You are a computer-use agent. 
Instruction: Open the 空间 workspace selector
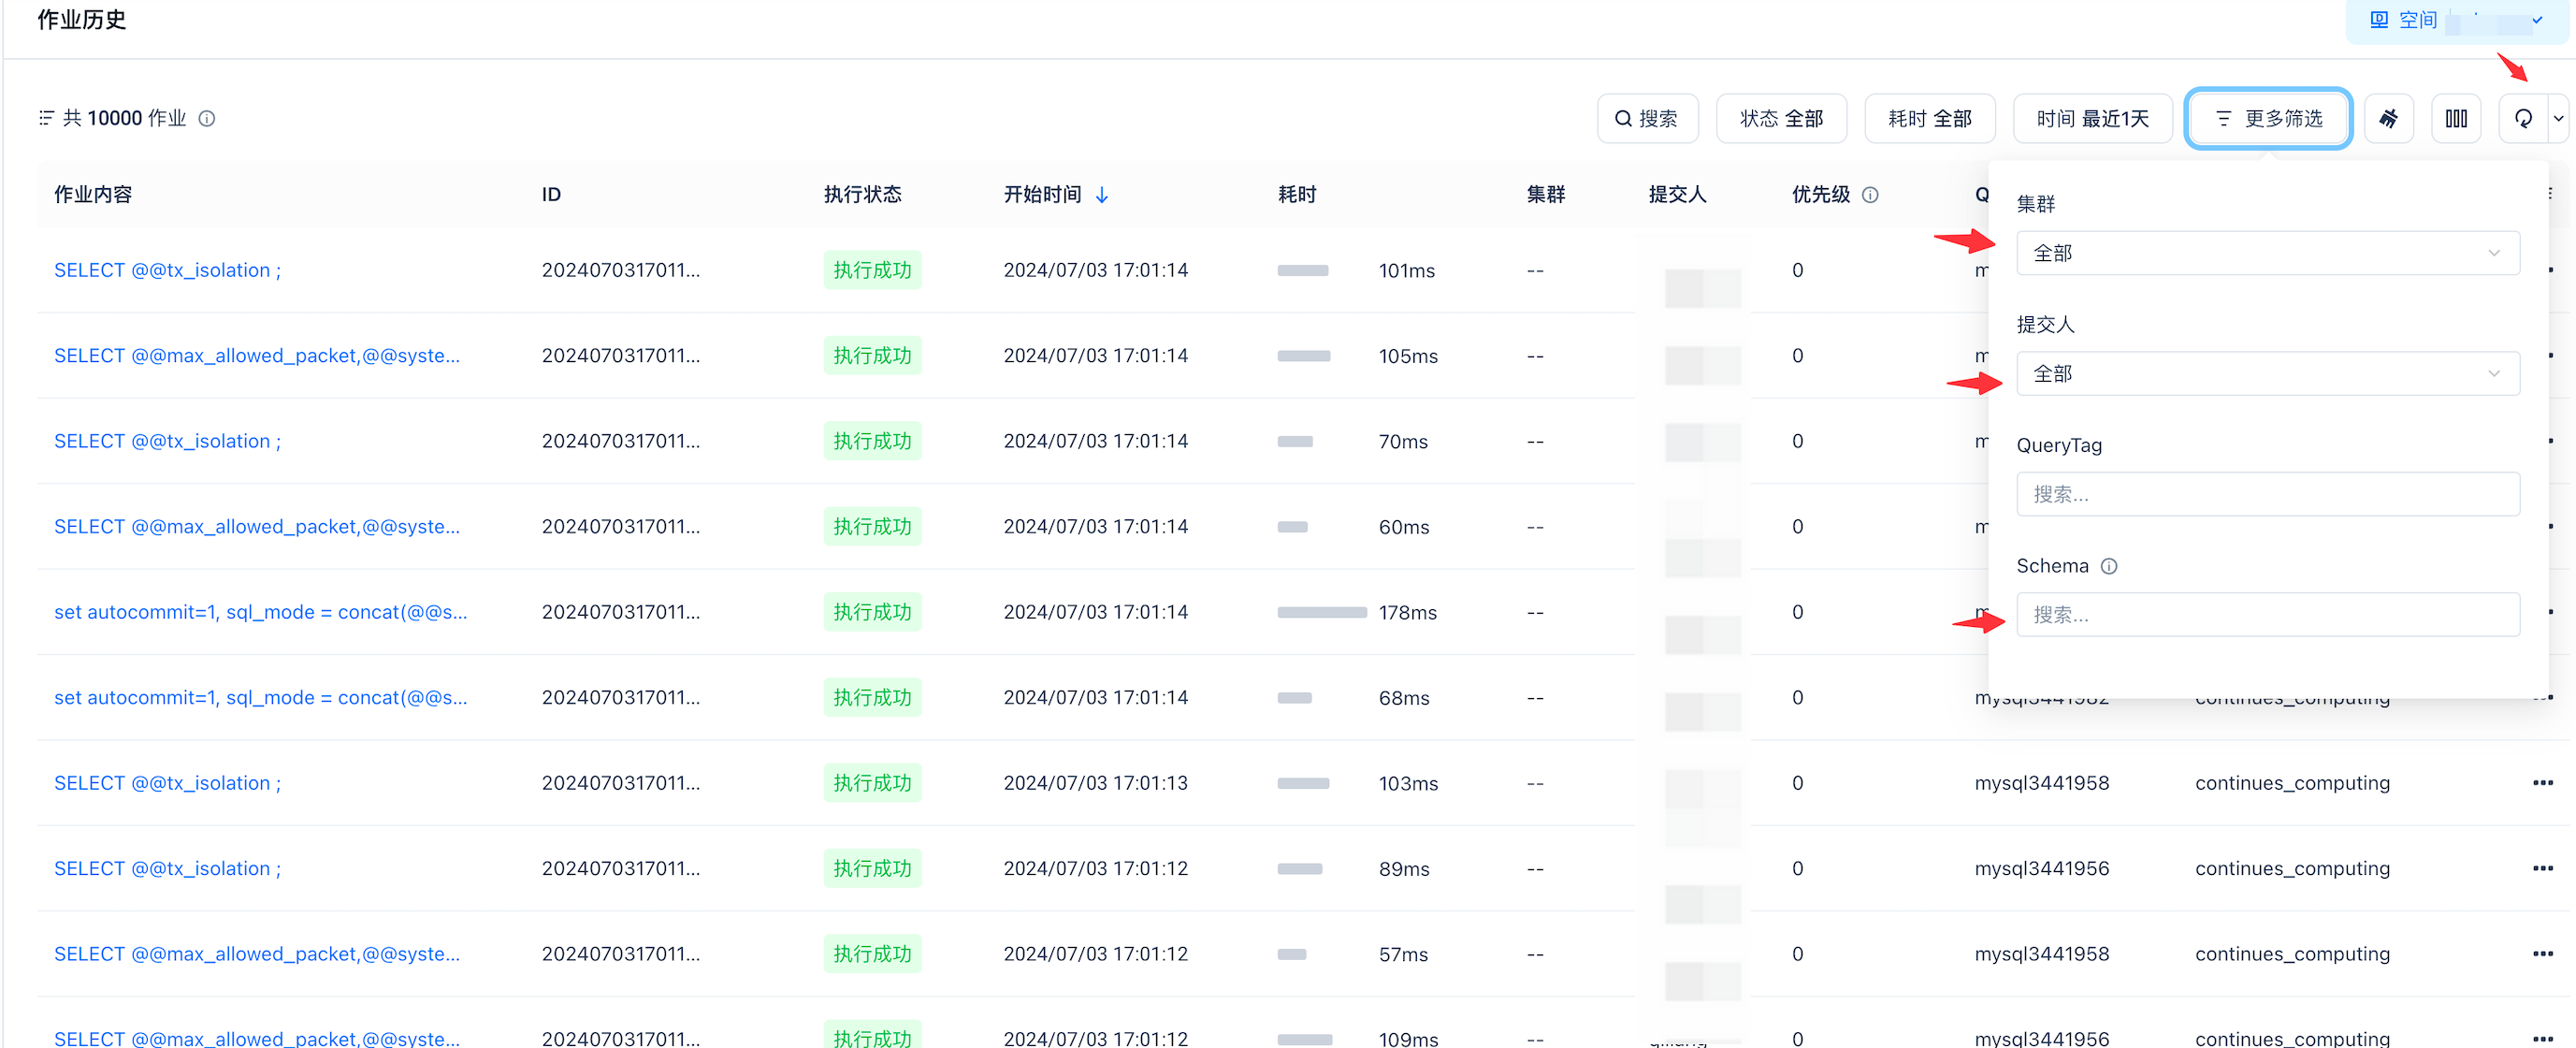(x=2455, y=20)
